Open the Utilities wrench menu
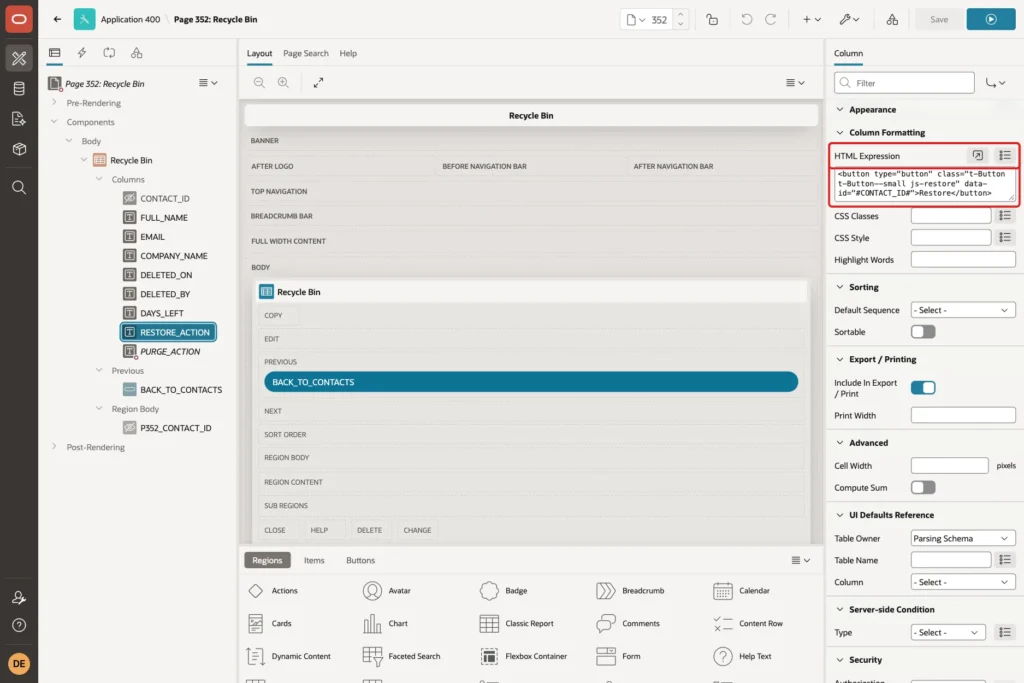This screenshot has height=683, width=1024. point(850,20)
